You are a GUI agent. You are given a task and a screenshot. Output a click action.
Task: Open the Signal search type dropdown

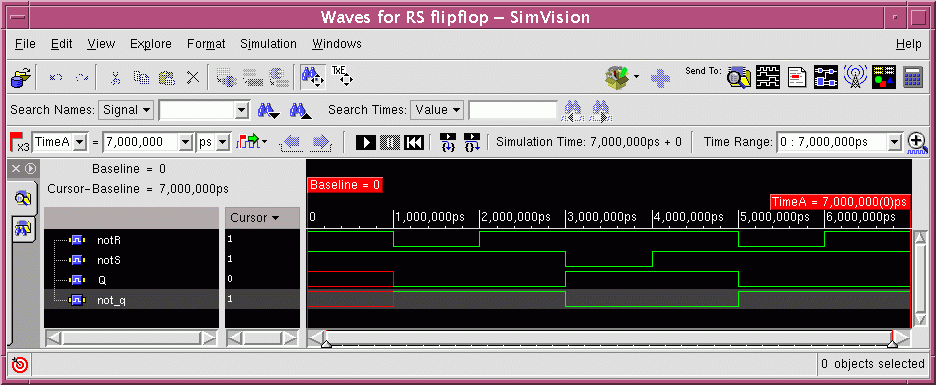[126, 110]
